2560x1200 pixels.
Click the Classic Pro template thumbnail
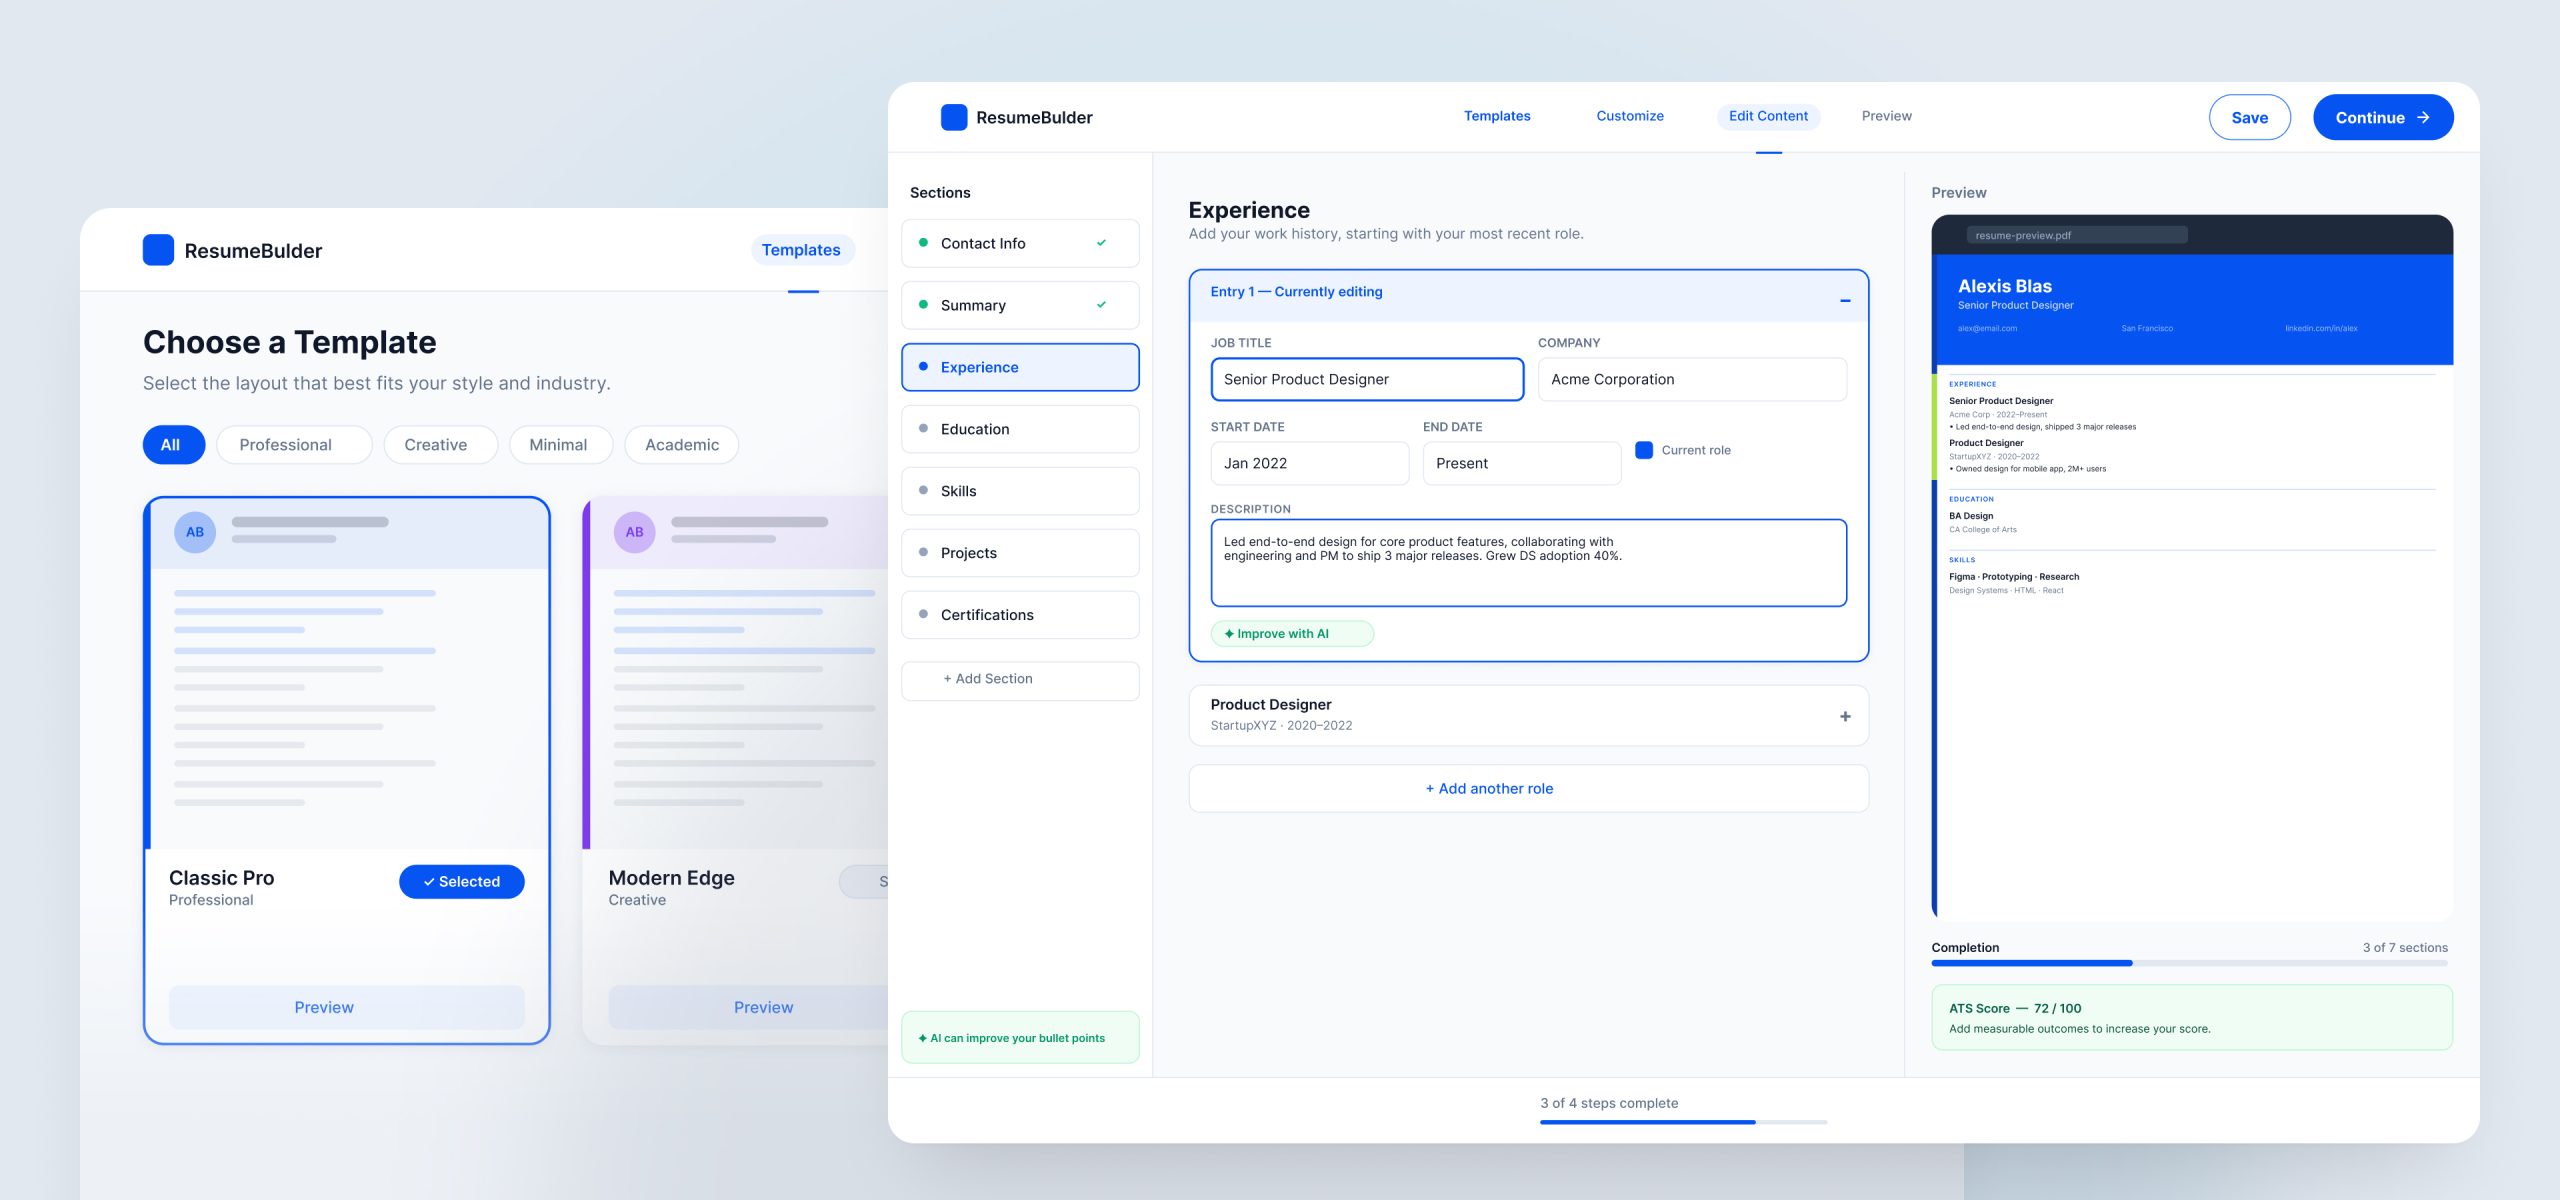point(347,674)
